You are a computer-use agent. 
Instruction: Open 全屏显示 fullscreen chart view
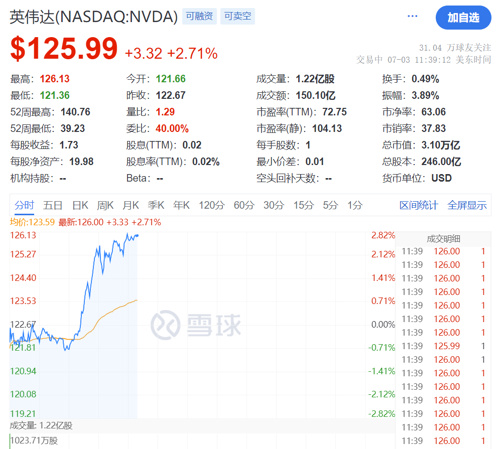[467, 205]
